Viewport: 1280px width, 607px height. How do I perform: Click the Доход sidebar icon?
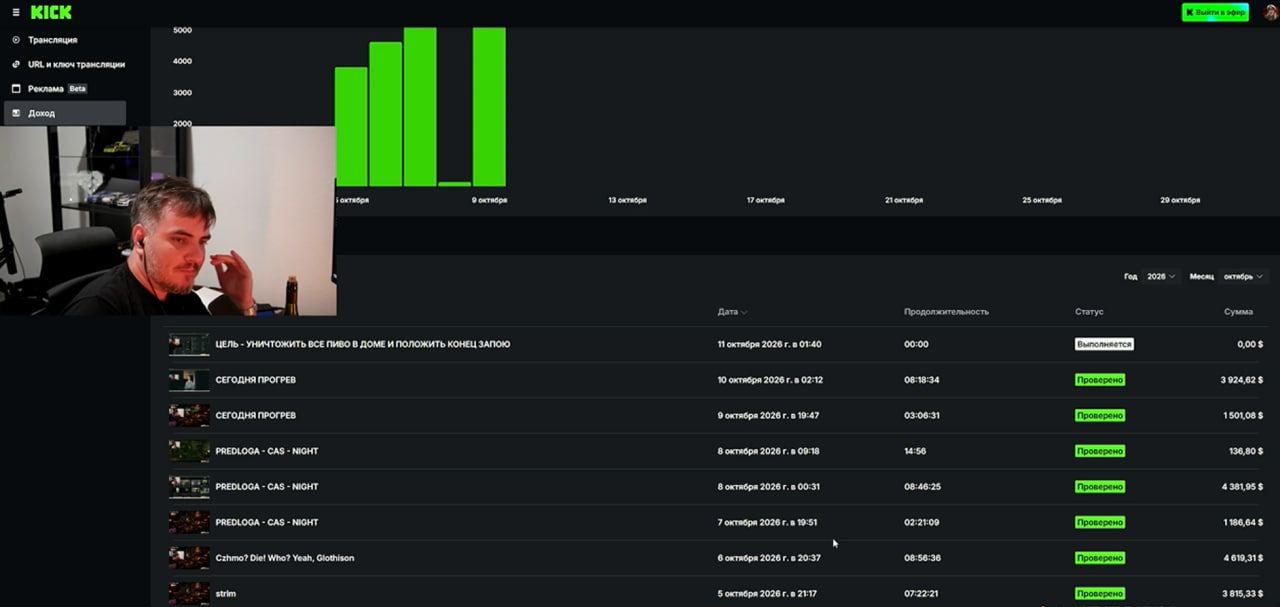[x=16, y=113]
